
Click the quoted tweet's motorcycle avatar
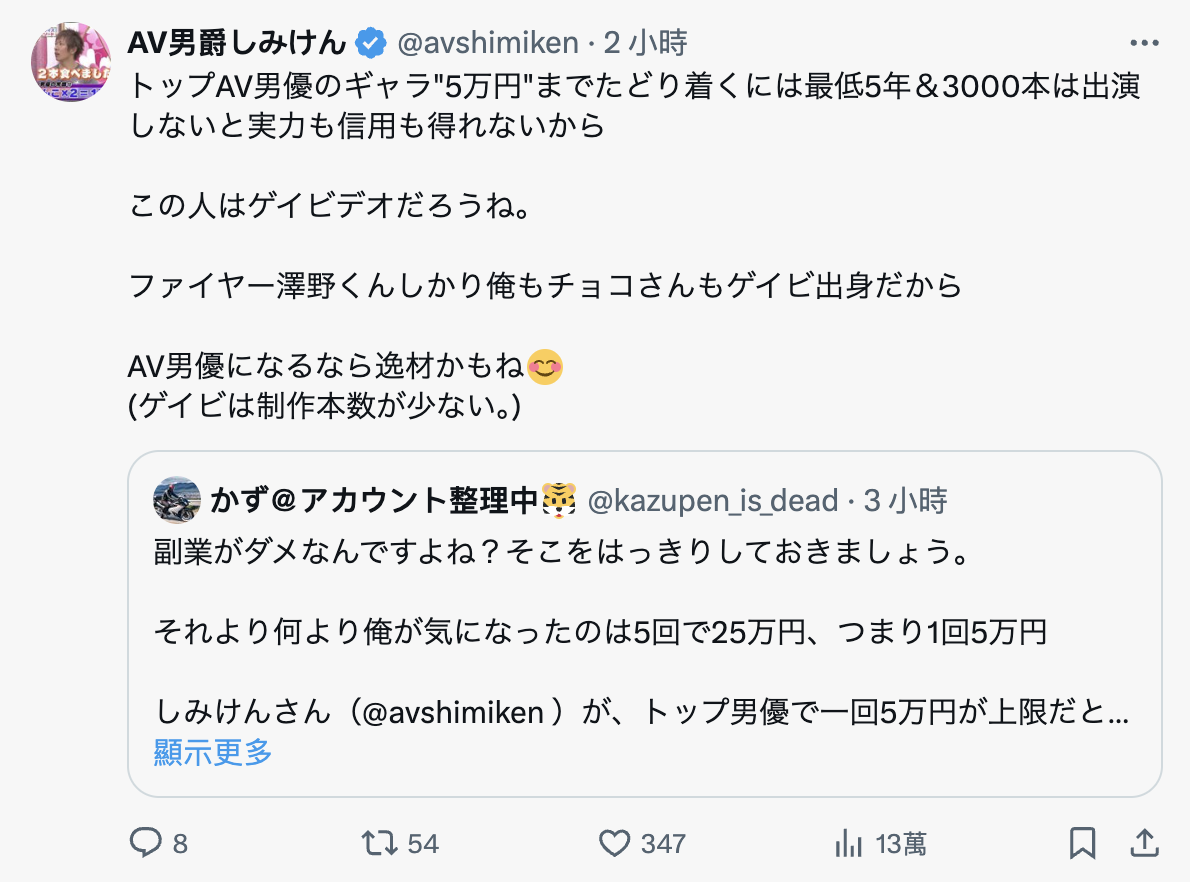coord(177,500)
